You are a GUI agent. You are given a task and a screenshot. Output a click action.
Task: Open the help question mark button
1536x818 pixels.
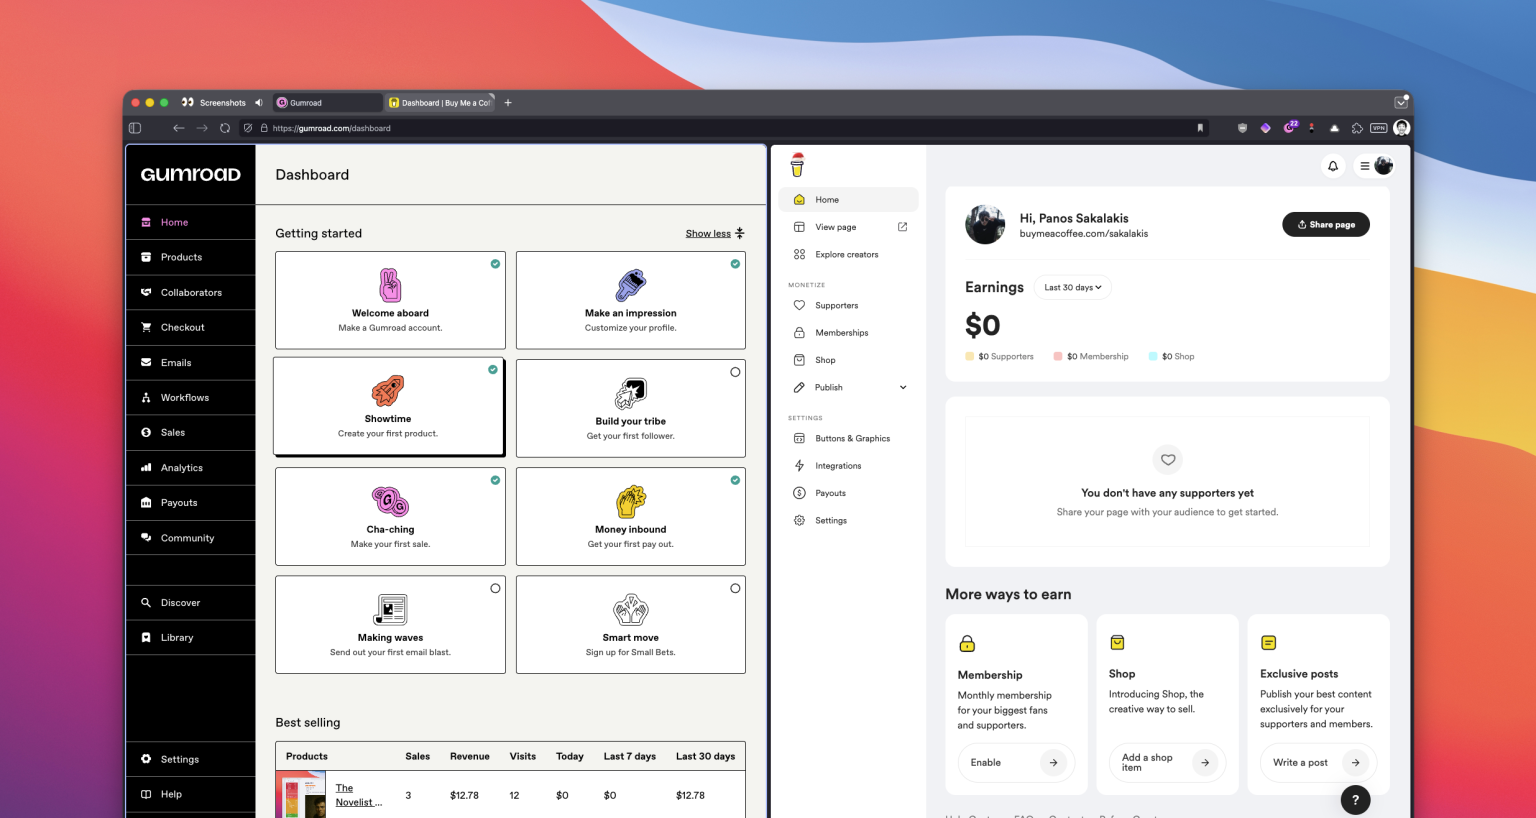(1355, 799)
